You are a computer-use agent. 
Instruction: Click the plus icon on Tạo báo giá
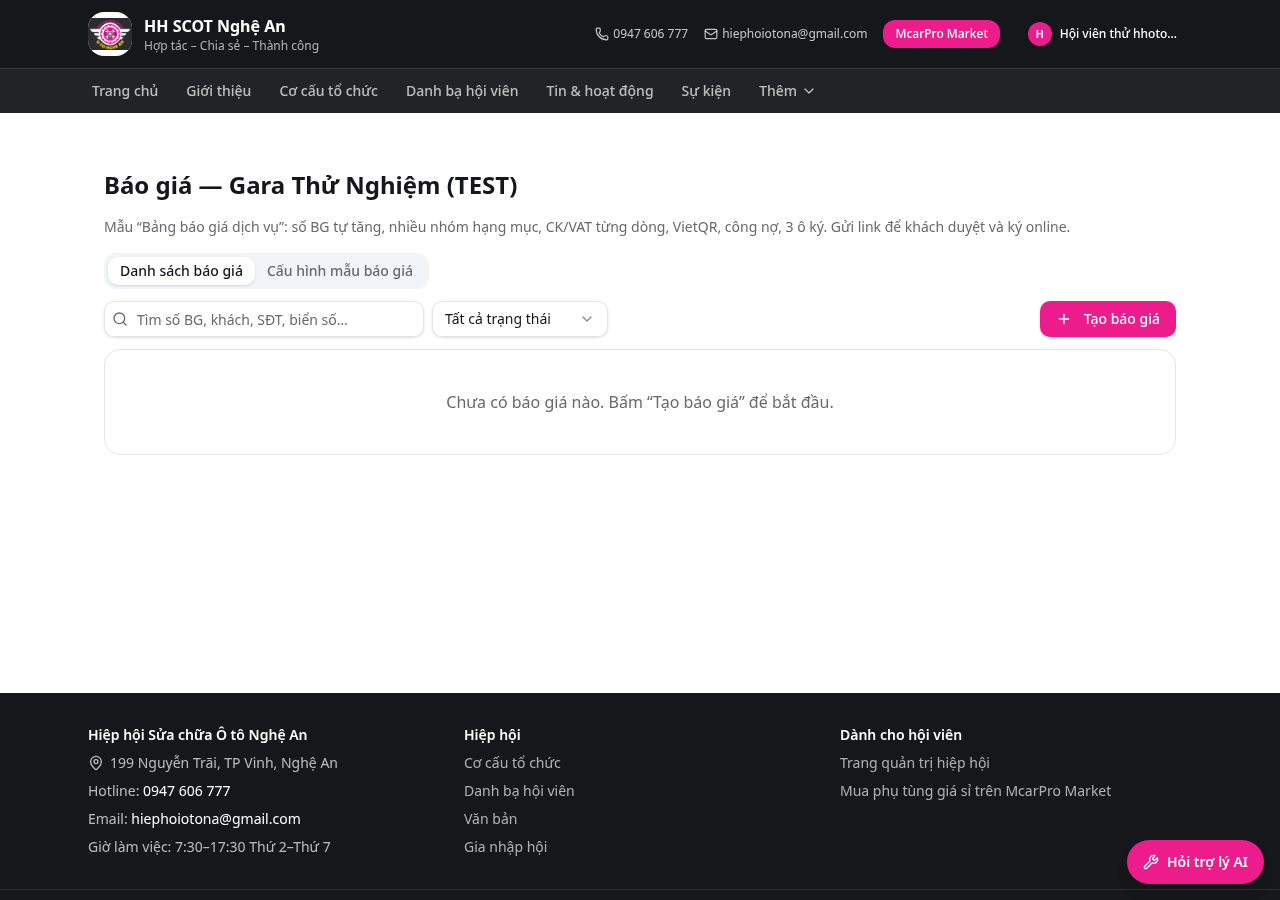[1064, 319]
